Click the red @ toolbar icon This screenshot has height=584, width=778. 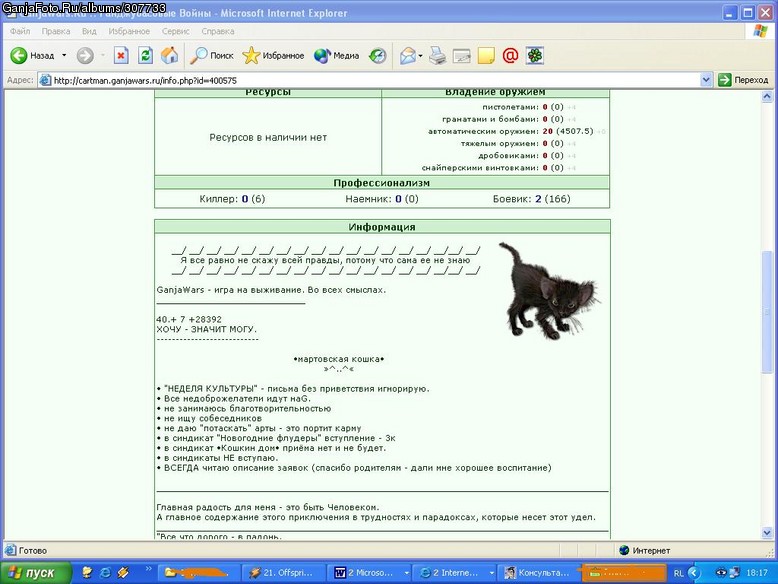510,56
